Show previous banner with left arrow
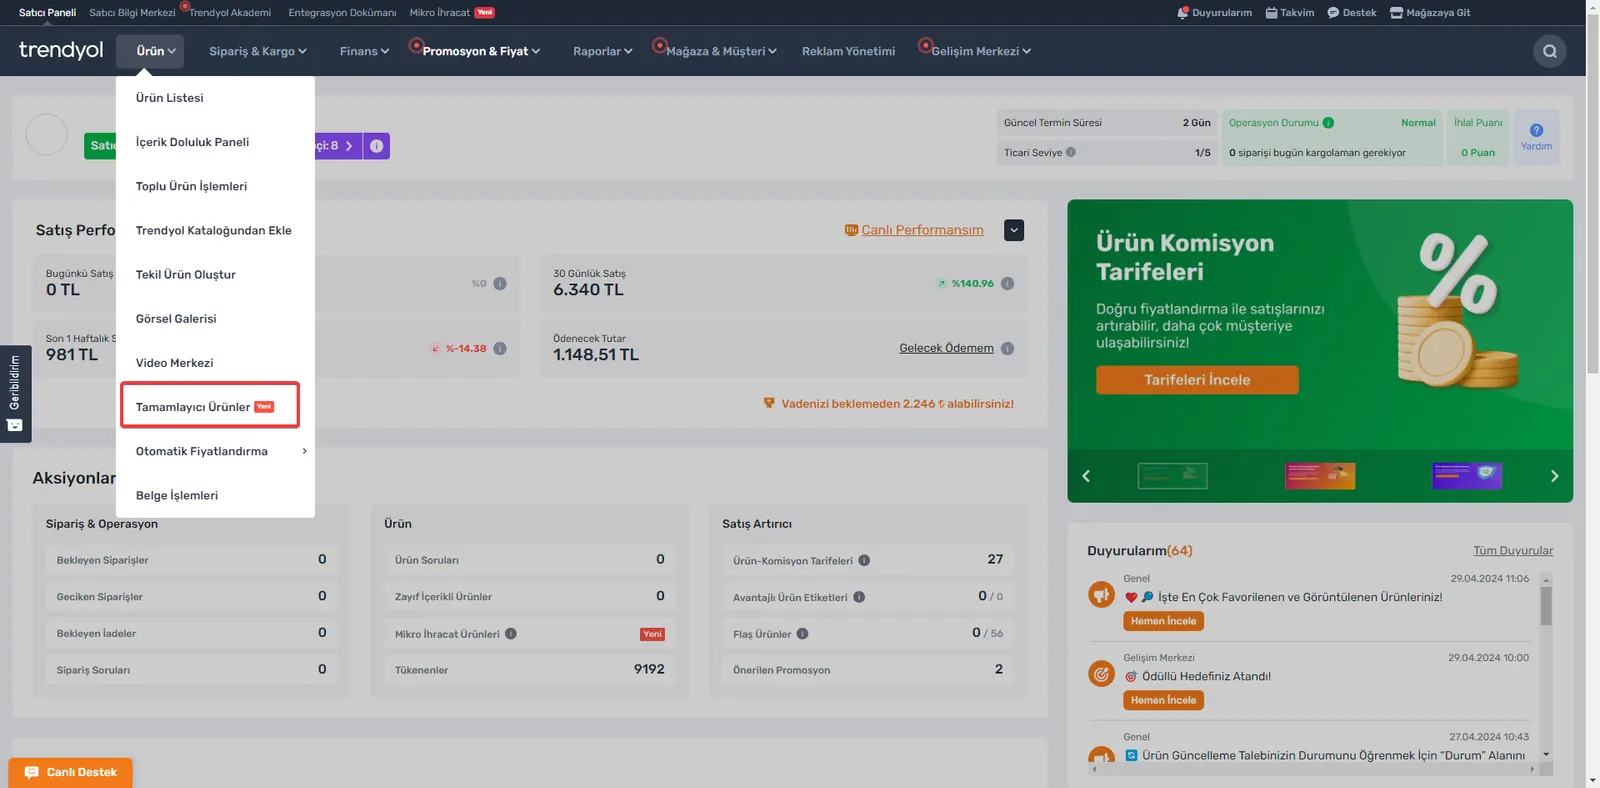Viewport: 1600px width, 788px height. point(1086,476)
